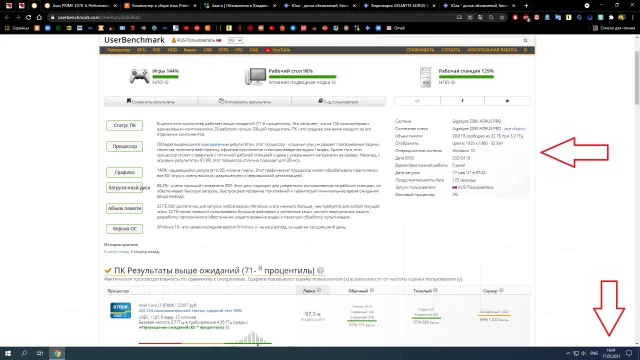Open the FPS menu item
640x360 pixels.
(x=239, y=50)
